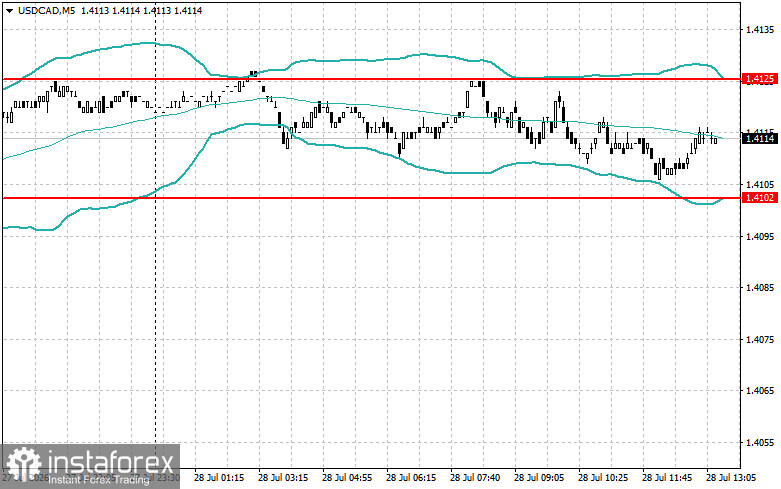The image size is (781, 489).
Task: Click the 28 Jul 07:40 time label
Action: pyautogui.click(x=475, y=478)
